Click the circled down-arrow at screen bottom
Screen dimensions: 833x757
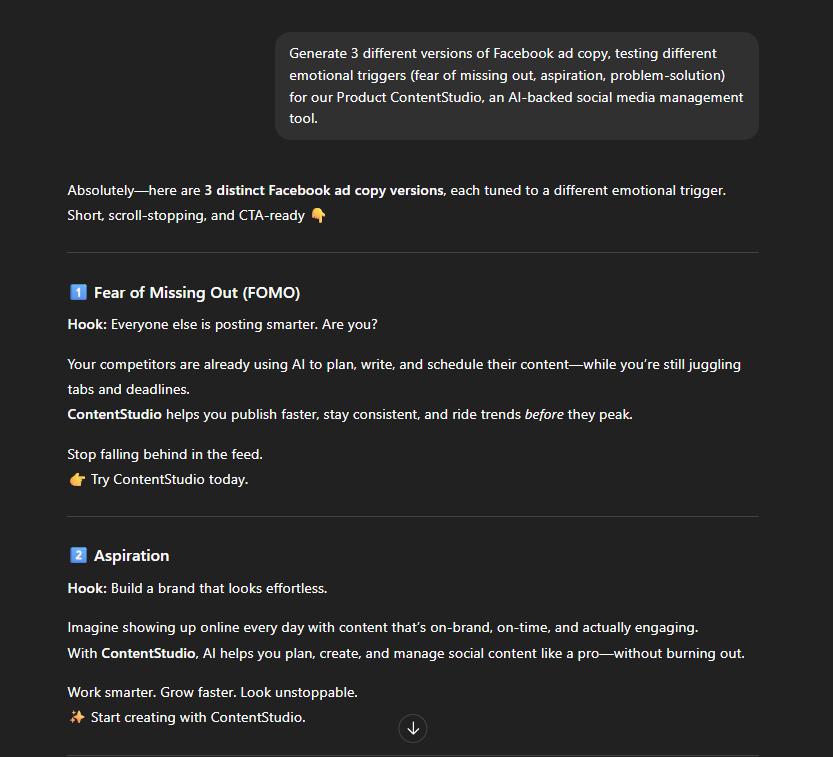pyautogui.click(x=413, y=728)
